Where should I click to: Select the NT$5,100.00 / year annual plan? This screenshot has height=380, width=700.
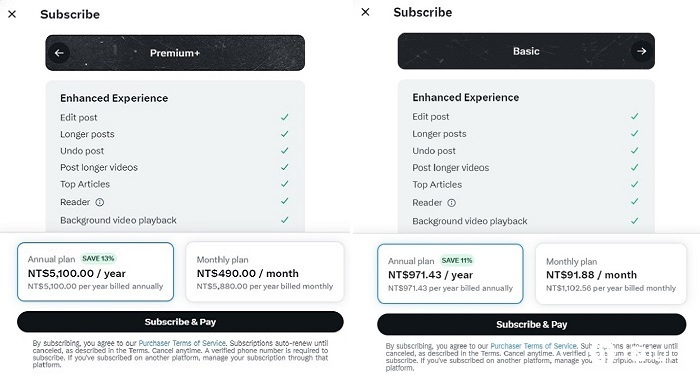pyautogui.click(x=96, y=272)
